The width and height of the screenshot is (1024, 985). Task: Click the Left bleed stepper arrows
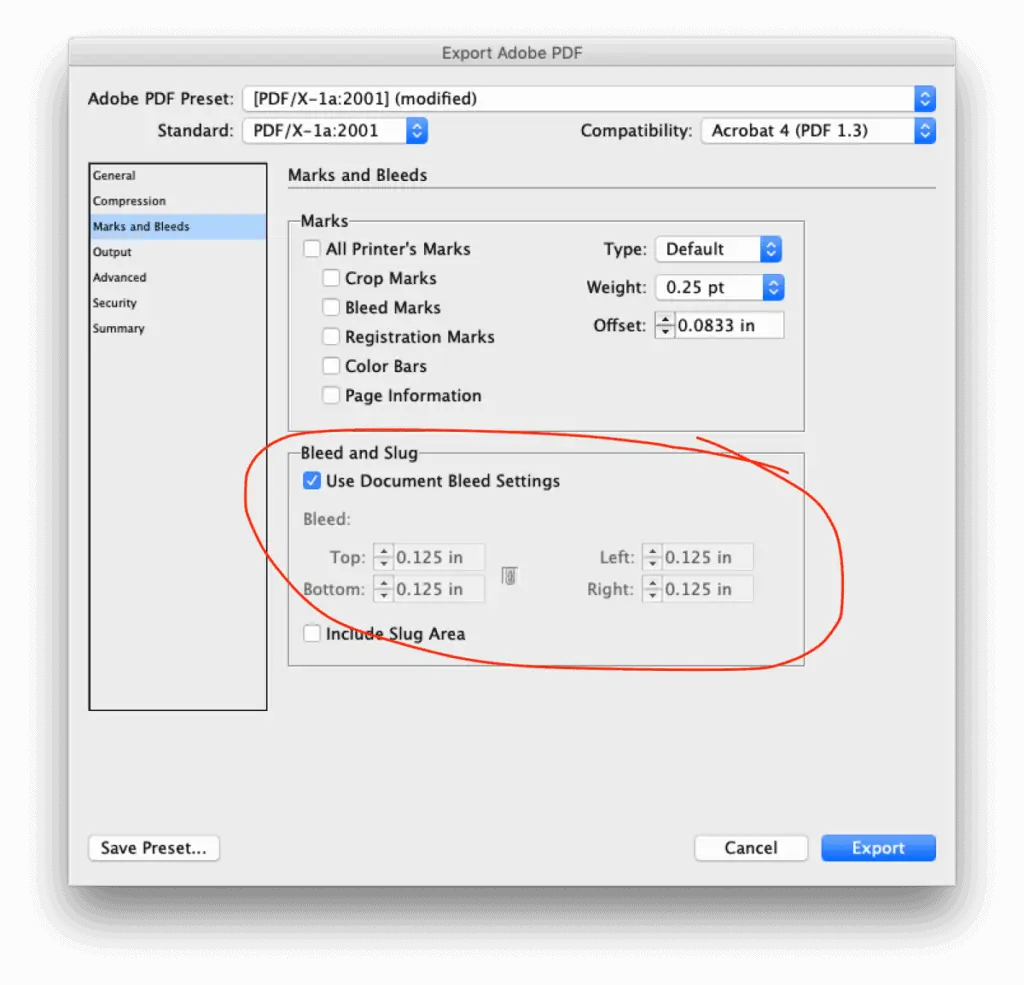652,557
